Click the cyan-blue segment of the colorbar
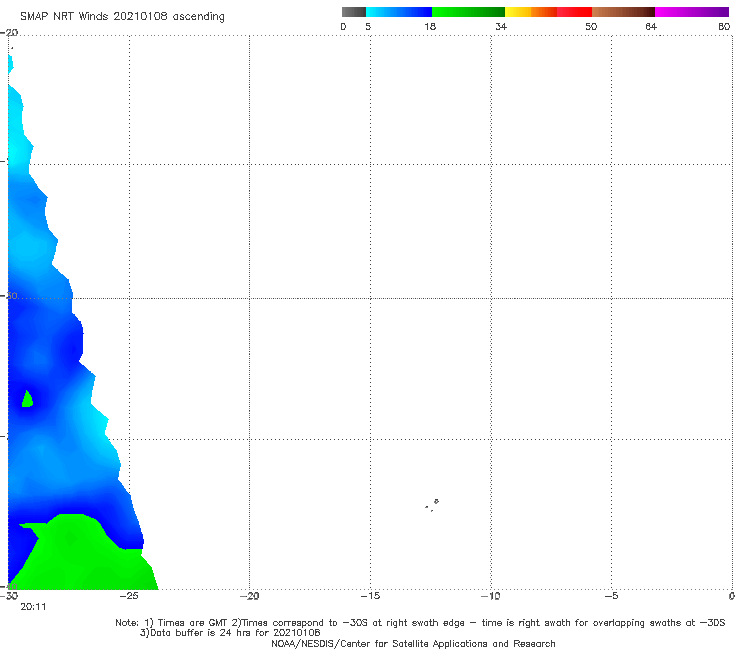Viewport: 740px width, 650px height. [x=399, y=12]
